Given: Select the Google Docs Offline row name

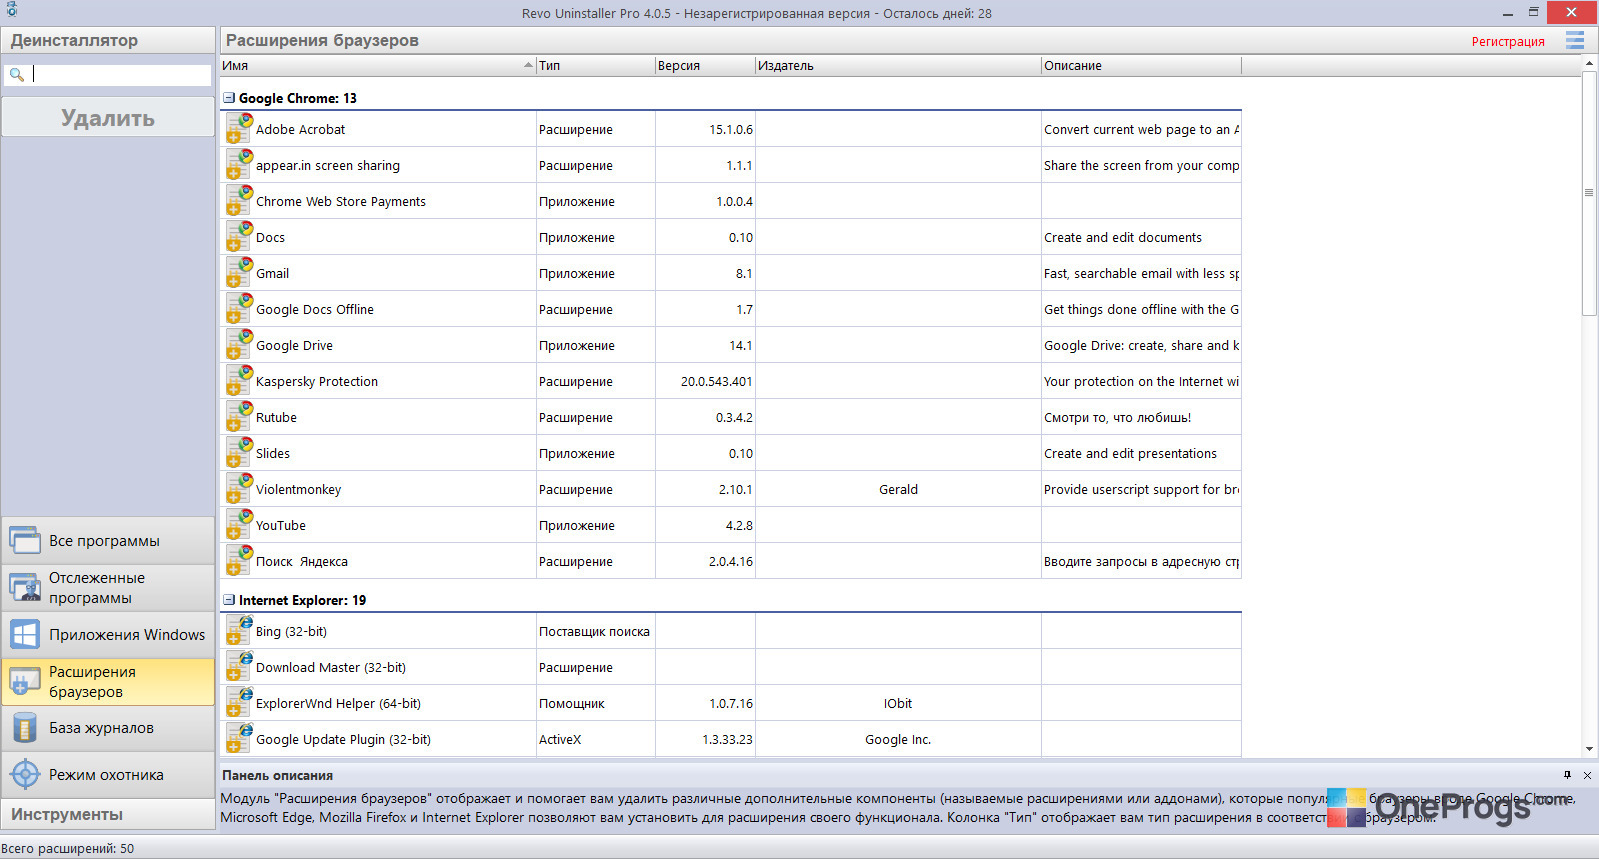Looking at the screenshot, I should coord(315,309).
